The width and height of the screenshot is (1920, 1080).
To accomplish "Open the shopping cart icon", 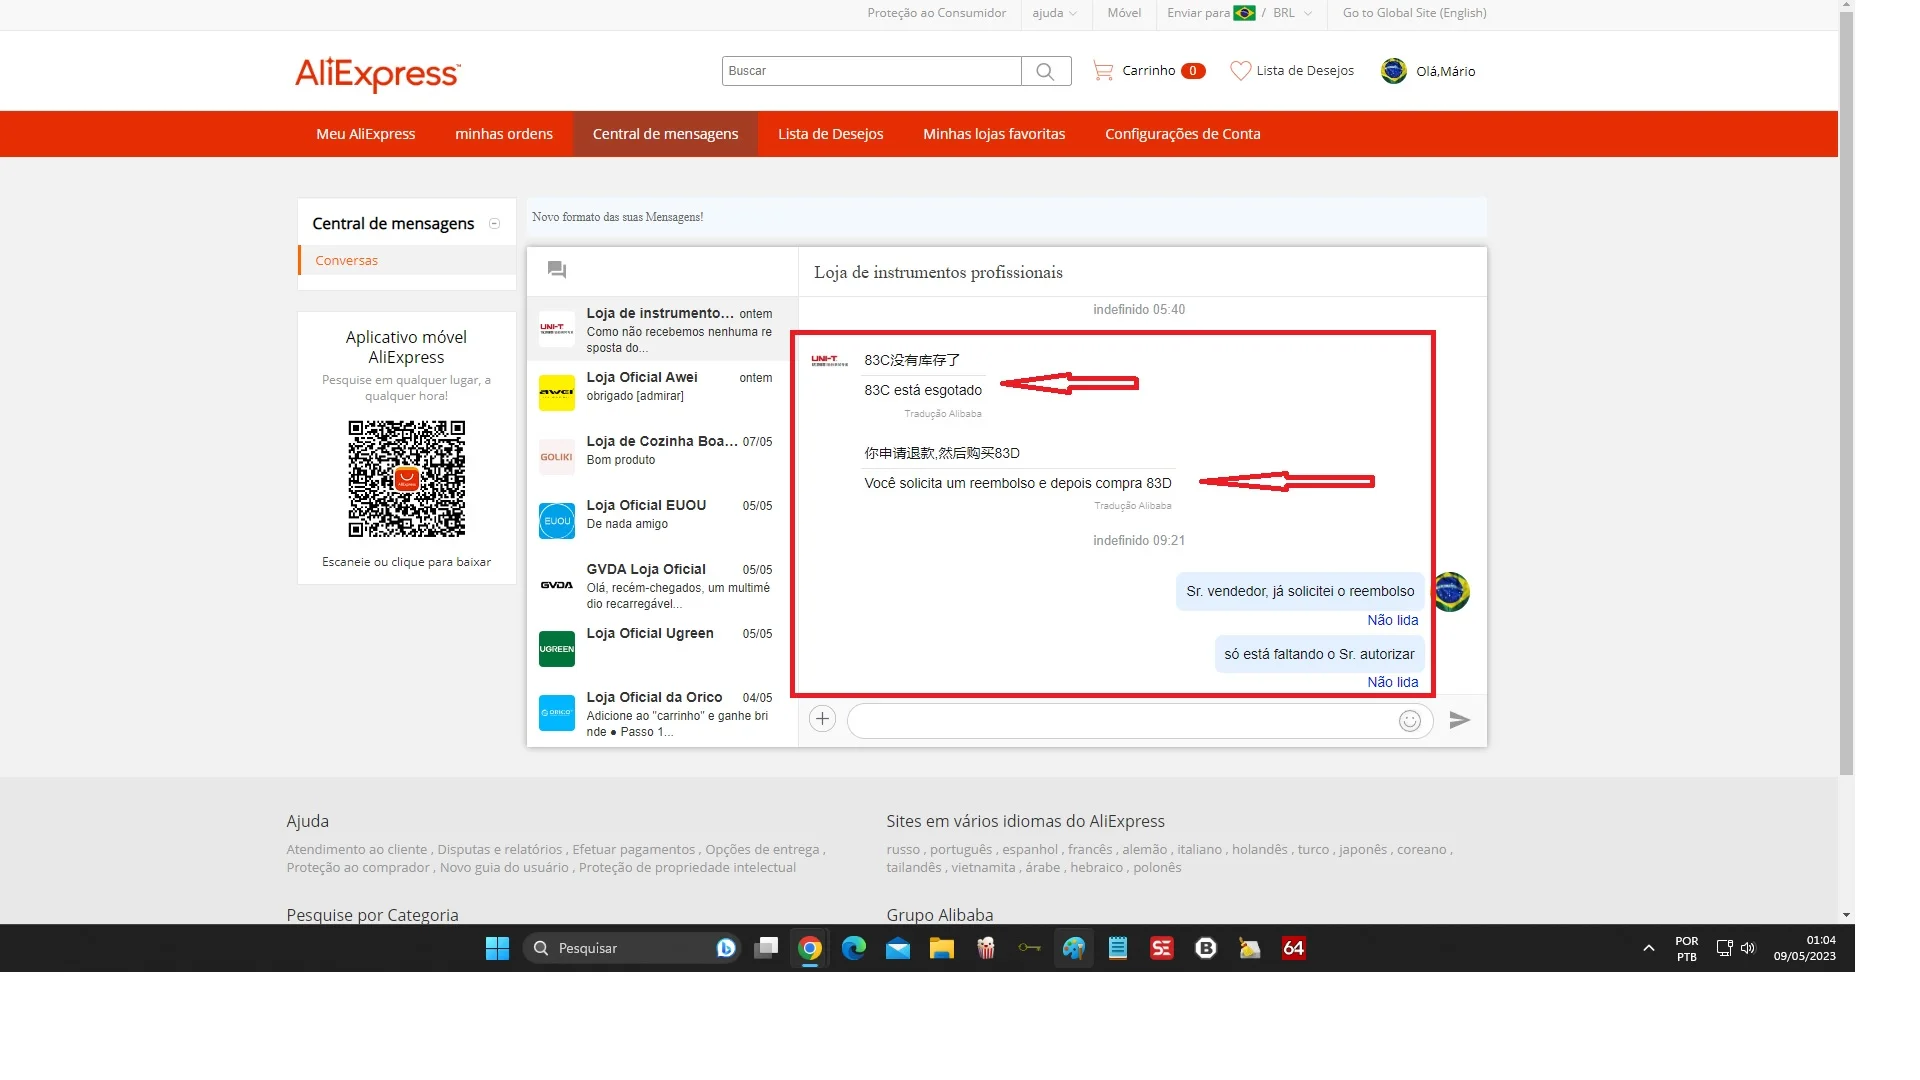I will click(1102, 71).
